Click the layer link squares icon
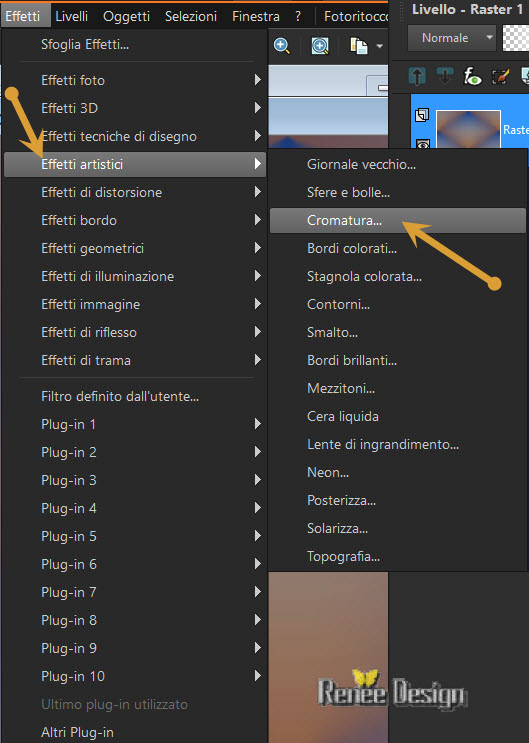 click(x=421, y=115)
